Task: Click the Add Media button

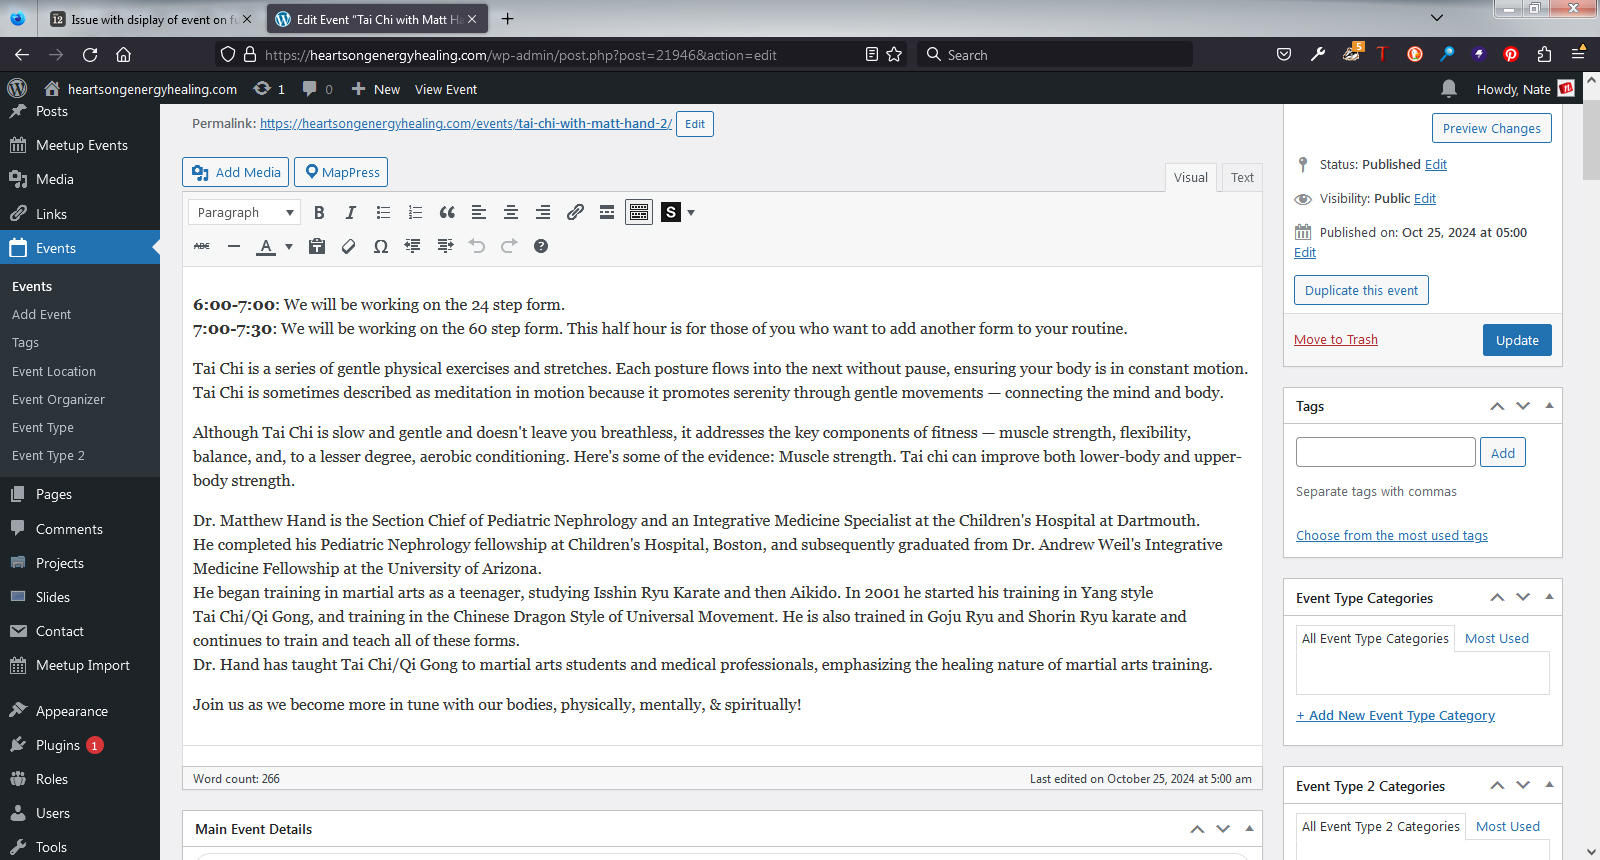Action: point(236,172)
